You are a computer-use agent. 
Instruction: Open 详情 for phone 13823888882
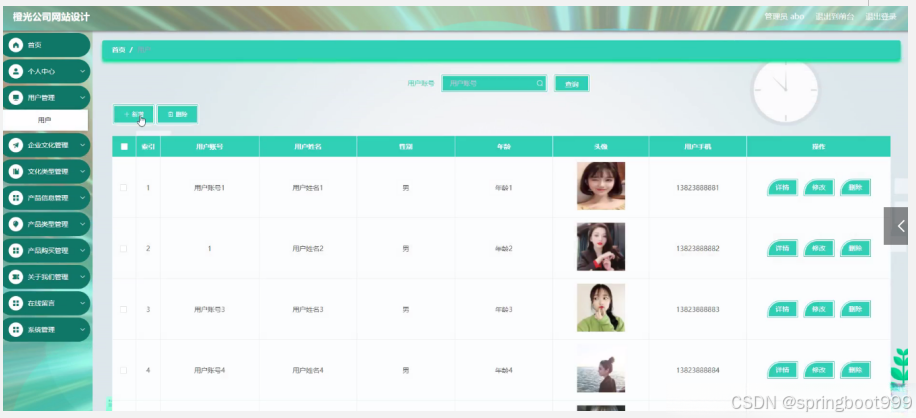(782, 249)
